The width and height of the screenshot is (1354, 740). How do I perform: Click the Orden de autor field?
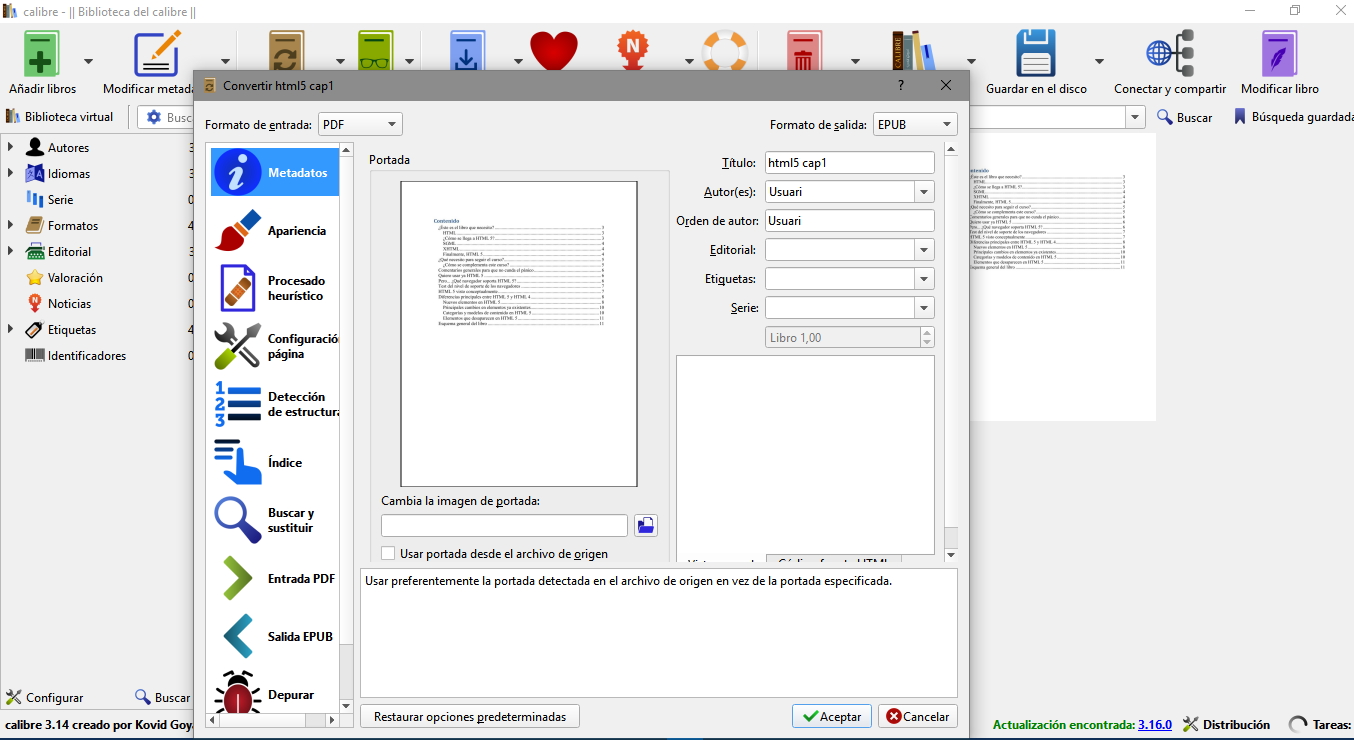(850, 221)
